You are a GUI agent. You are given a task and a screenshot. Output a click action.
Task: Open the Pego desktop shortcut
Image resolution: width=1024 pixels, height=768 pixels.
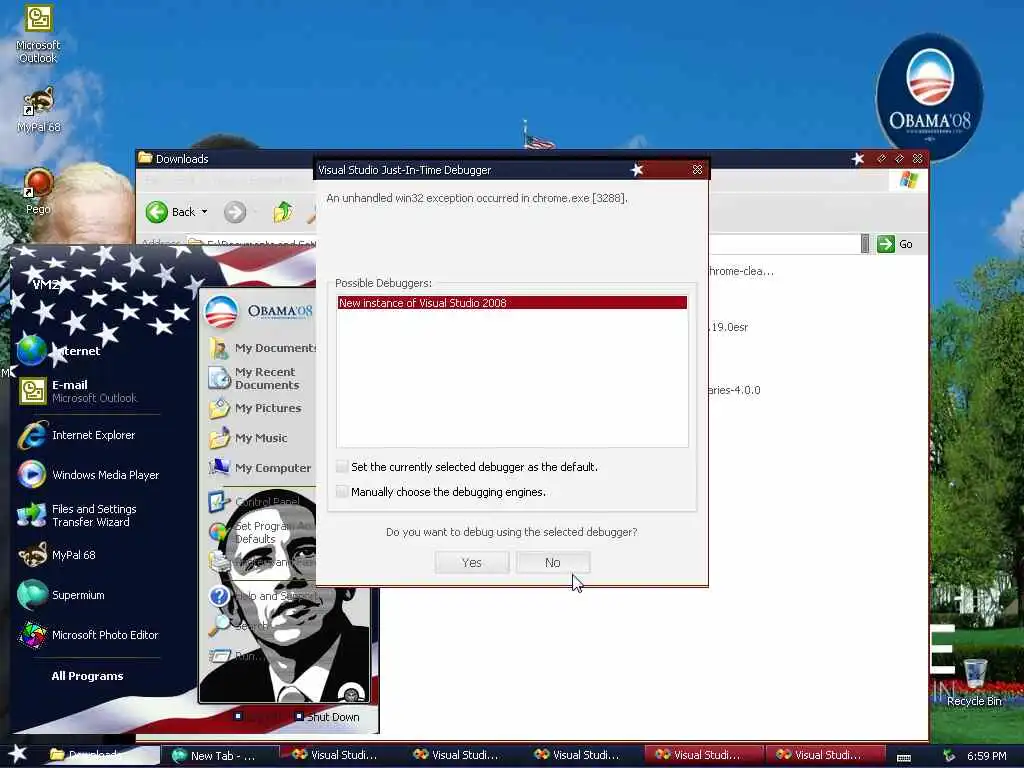tap(39, 191)
